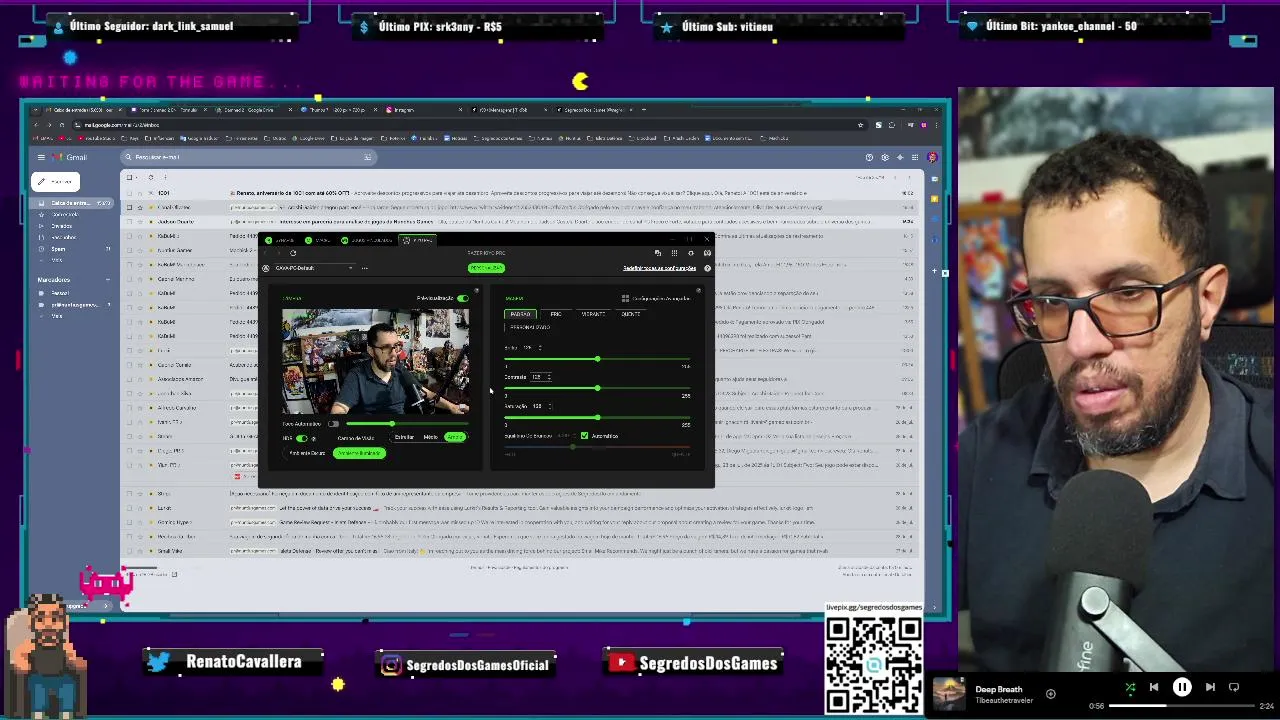Select Médio field of view option
This screenshot has width=1280, height=720.
[x=430, y=437]
